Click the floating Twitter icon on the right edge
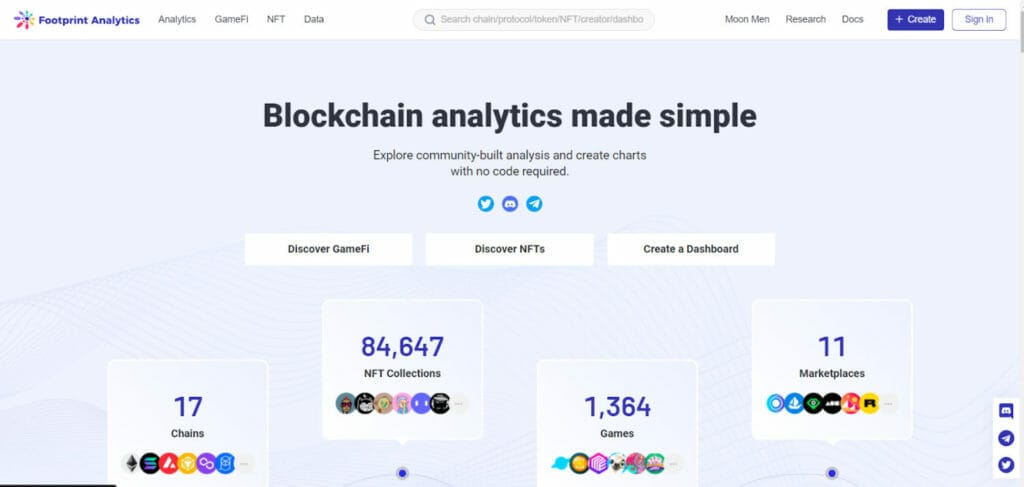Viewport: 1024px width, 487px height. [x=1006, y=465]
